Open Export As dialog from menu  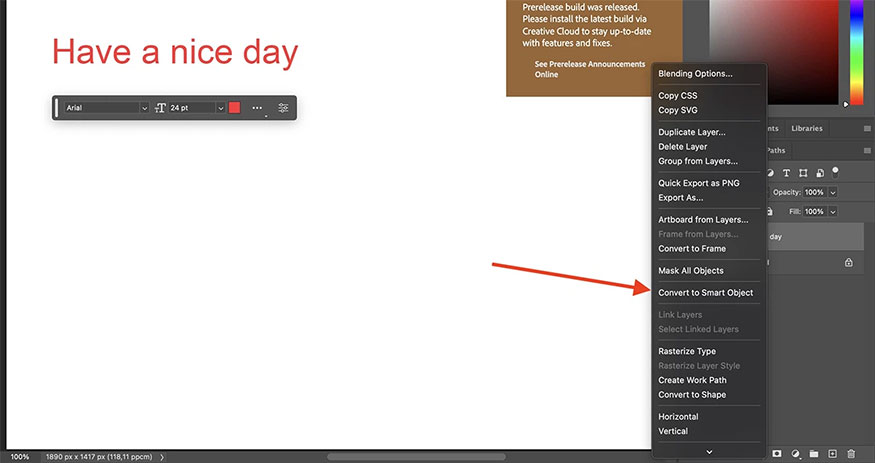tap(680, 197)
